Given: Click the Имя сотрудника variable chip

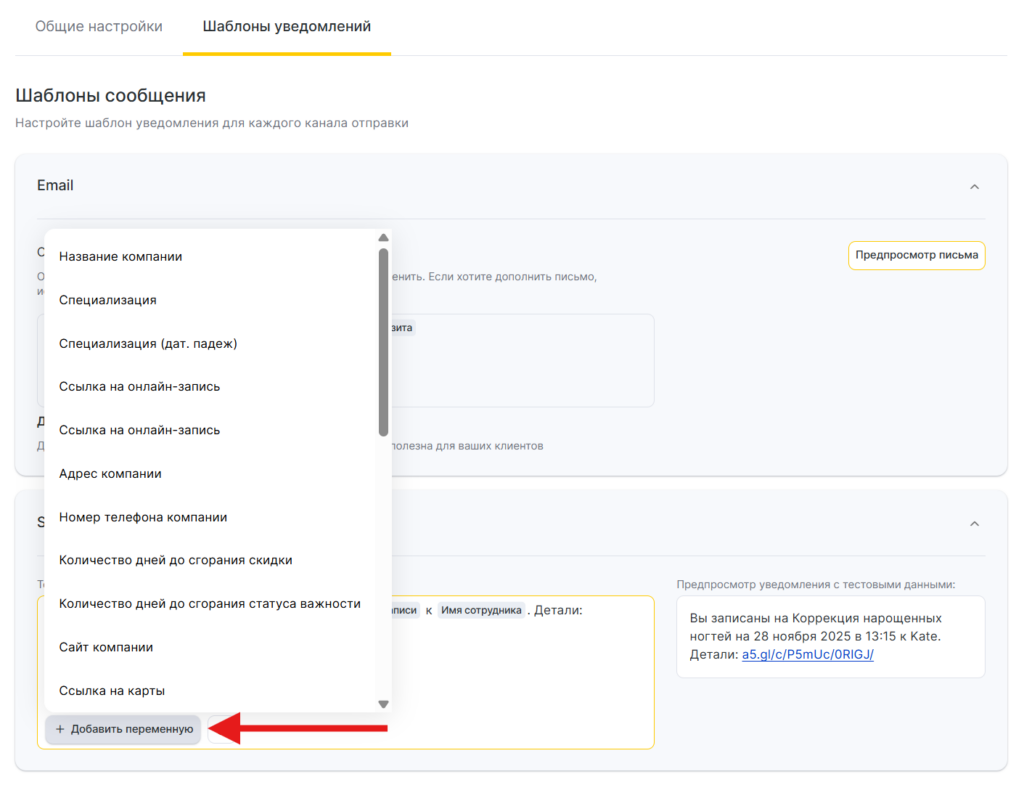Looking at the screenshot, I should (481, 610).
